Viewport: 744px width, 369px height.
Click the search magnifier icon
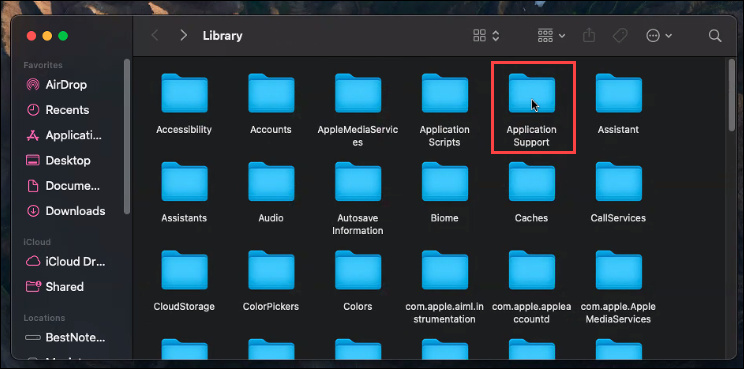pyautogui.click(x=715, y=36)
